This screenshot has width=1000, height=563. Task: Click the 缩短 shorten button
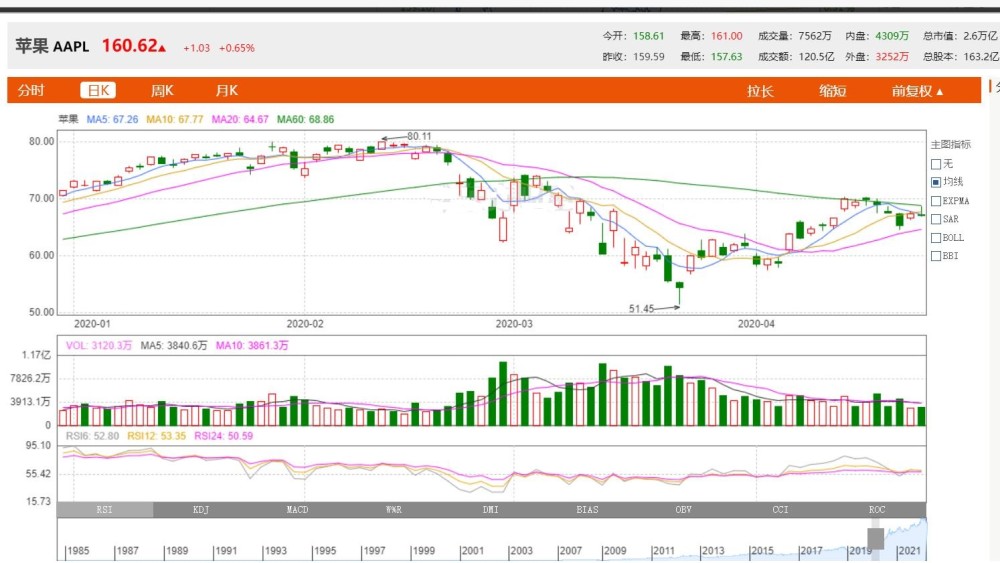pyautogui.click(x=832, y=91)
